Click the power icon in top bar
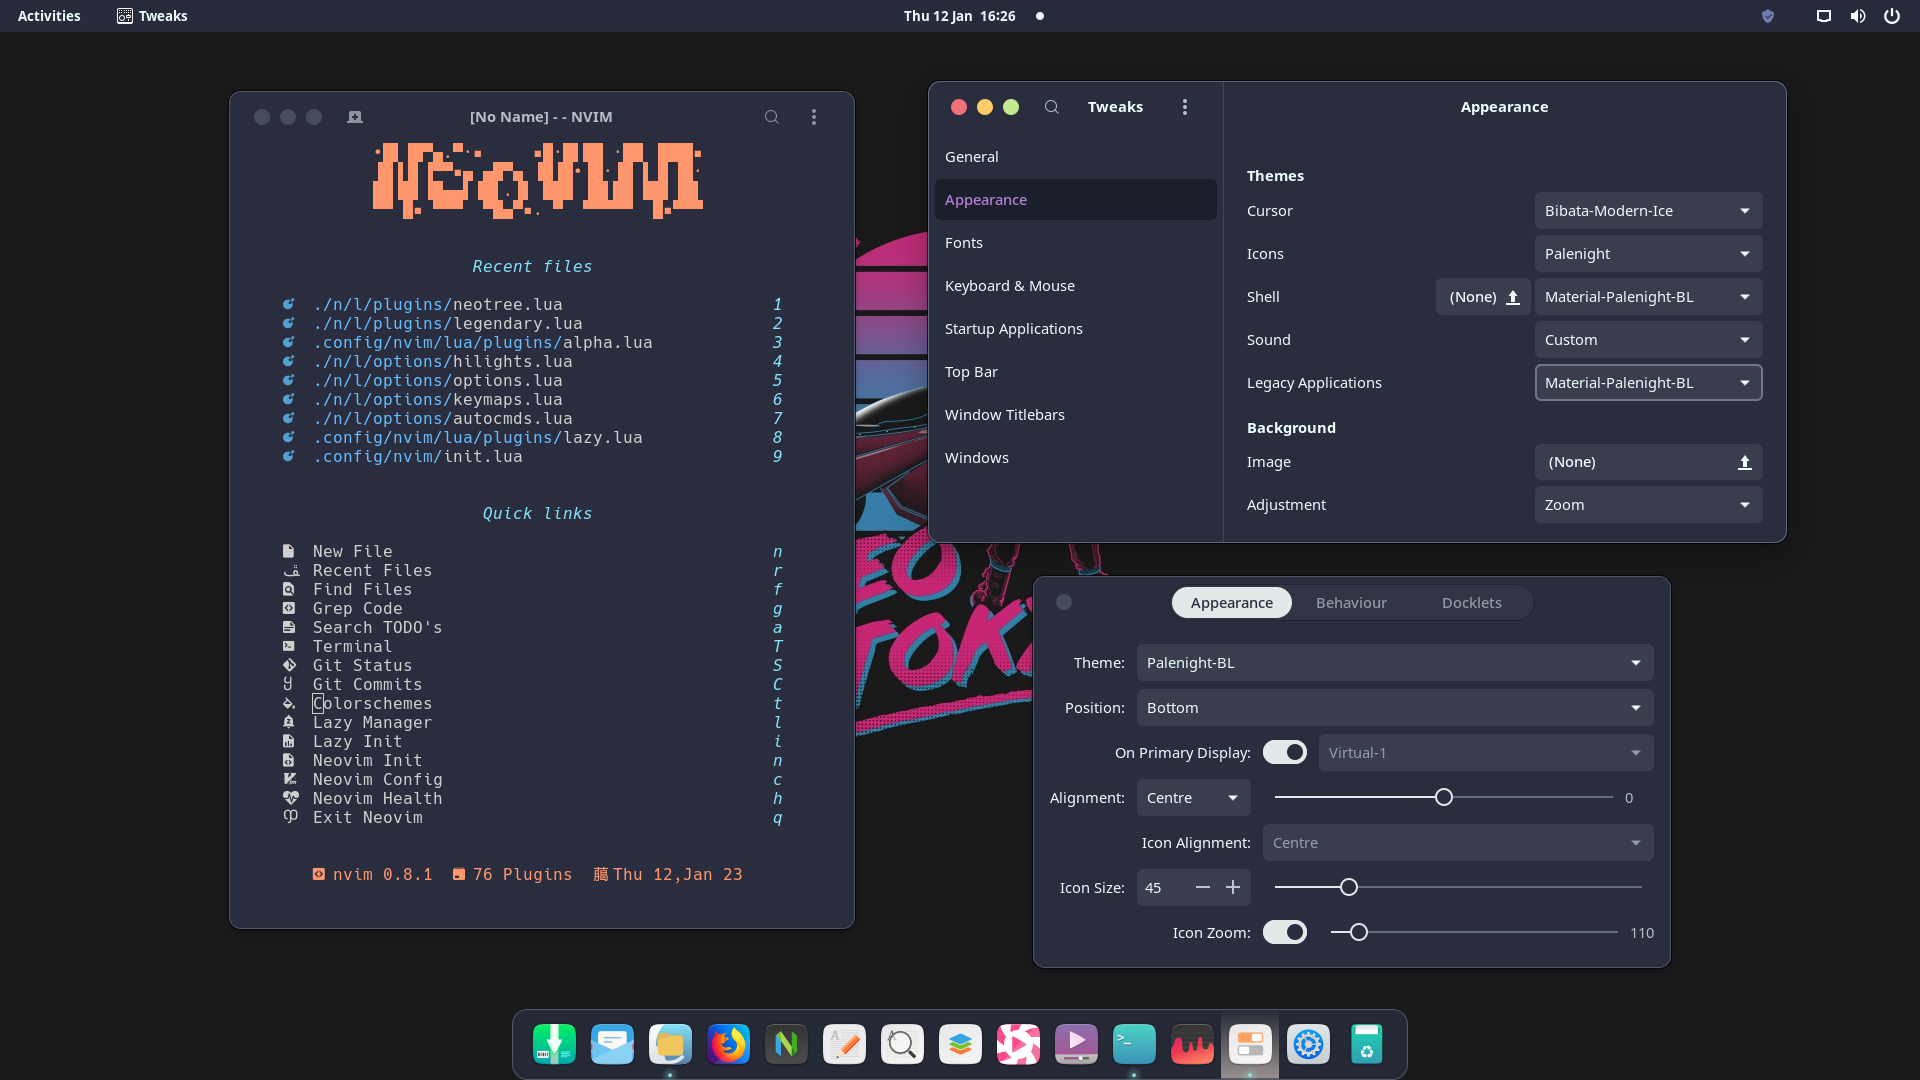 click(x=1892, y=16)
